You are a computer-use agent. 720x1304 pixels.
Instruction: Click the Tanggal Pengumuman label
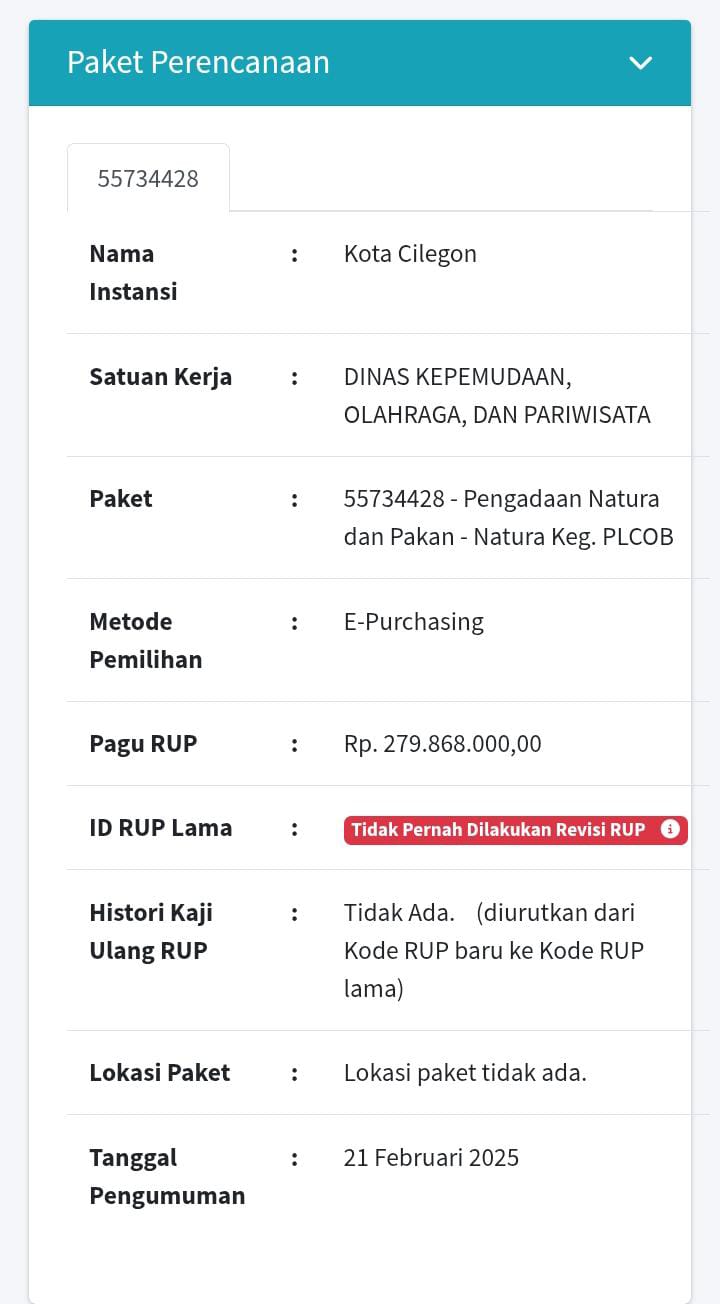point(167,1176)
